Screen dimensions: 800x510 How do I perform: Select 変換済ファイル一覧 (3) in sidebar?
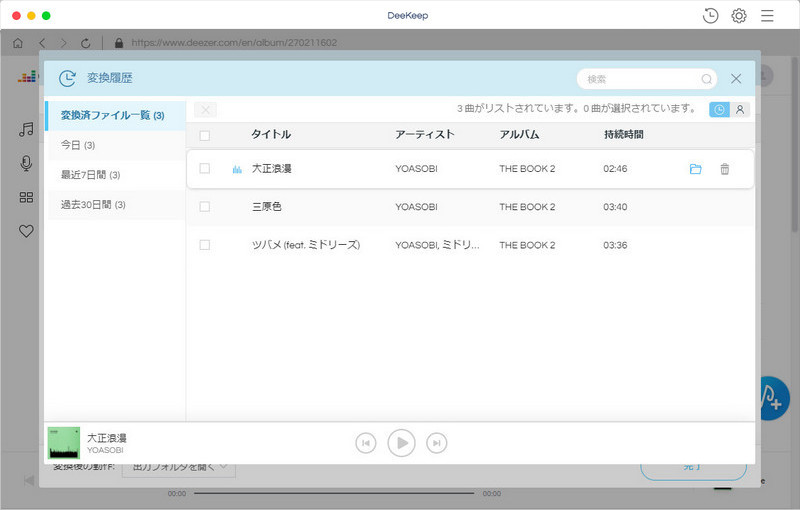(x=115, y=116)
